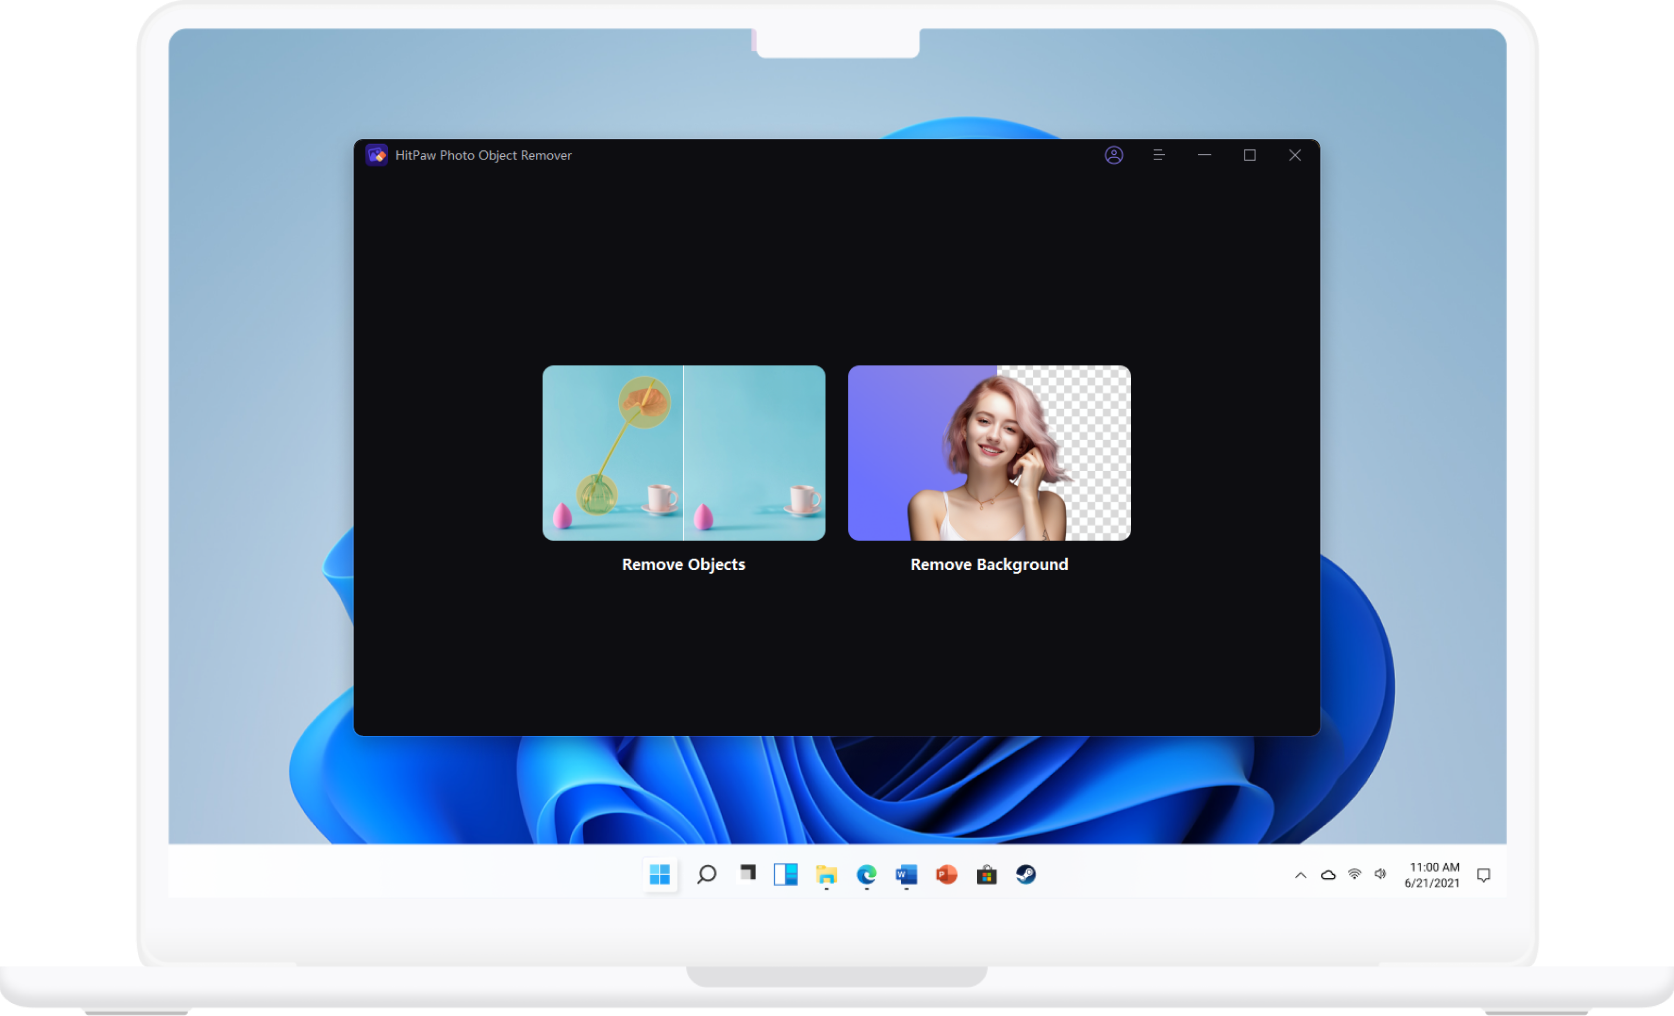Viewport: 1674px width, 1016px height.
Task: Select the Remove Background mode
Action: (x=988, y=453)
